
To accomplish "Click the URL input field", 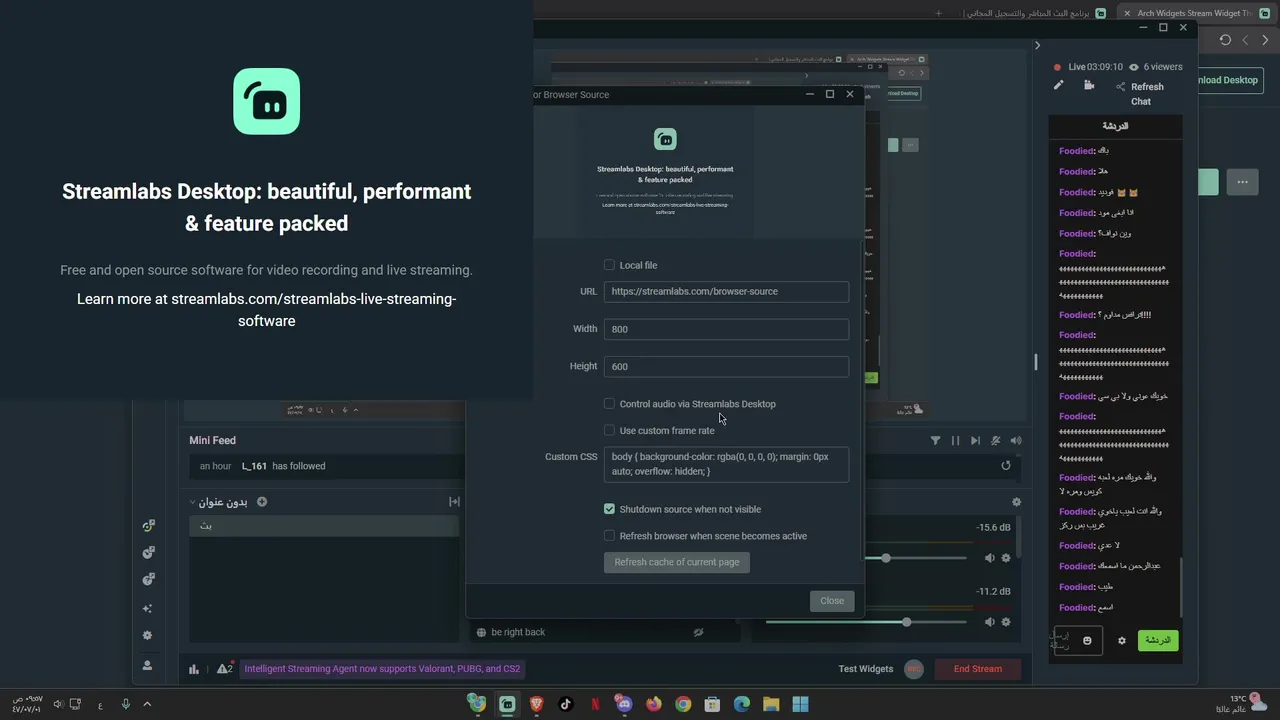I will 726,291.
